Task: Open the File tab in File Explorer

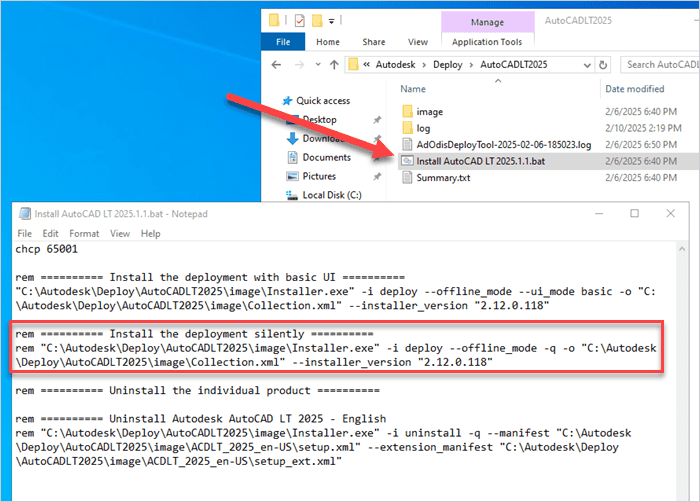Action: (283, 42)
